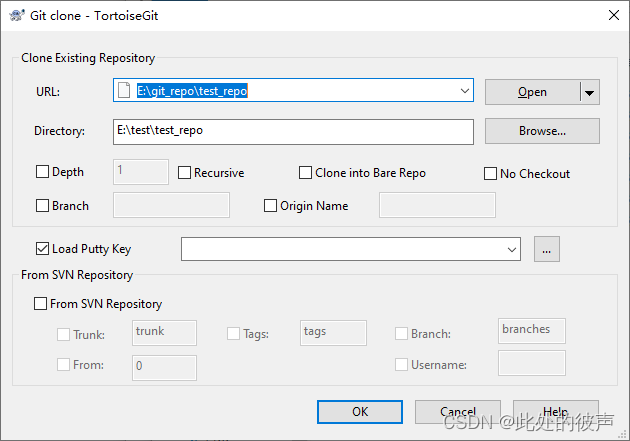Expand the Putty key dropdown list
Viewport: 630px width, 441px height.
tap(512, 249)
